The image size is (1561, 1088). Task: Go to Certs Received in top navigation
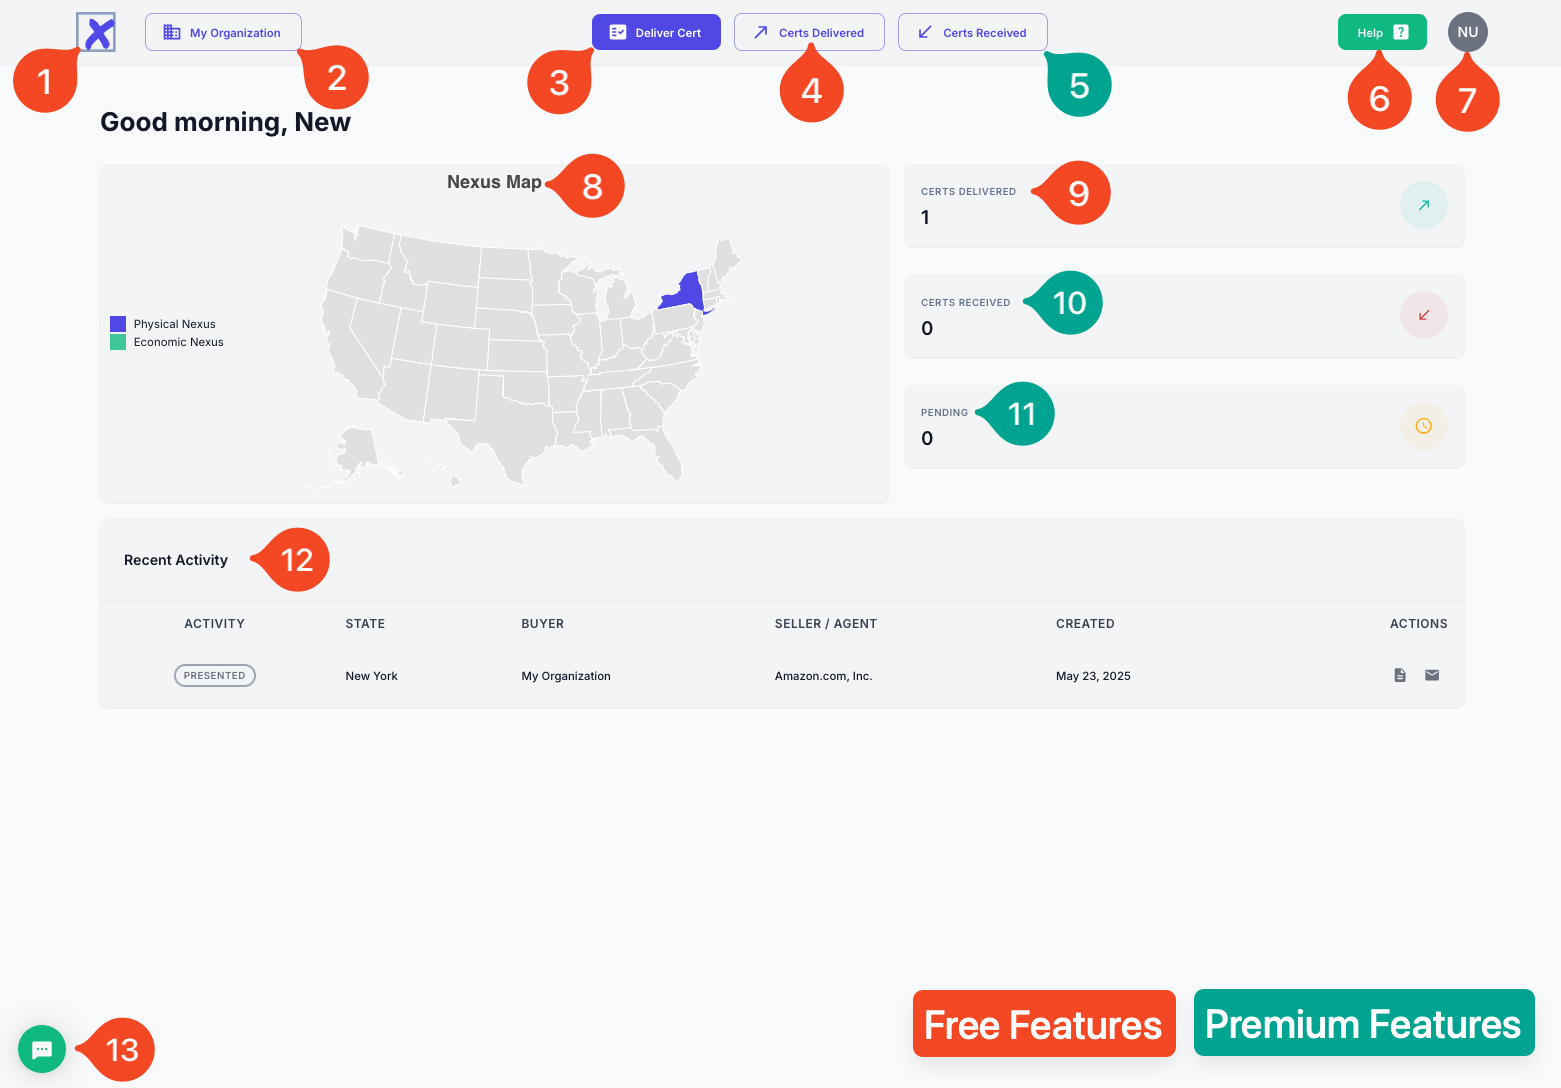973,32
